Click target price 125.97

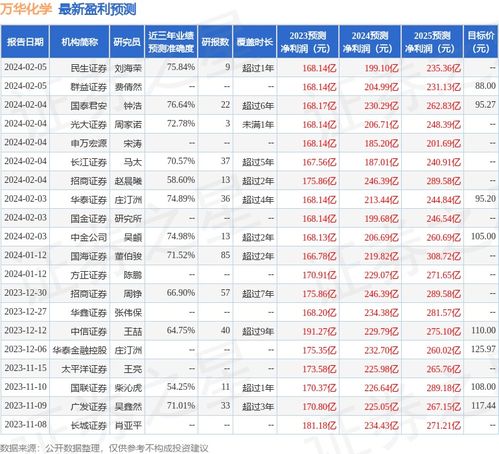(x=483, y=349)
